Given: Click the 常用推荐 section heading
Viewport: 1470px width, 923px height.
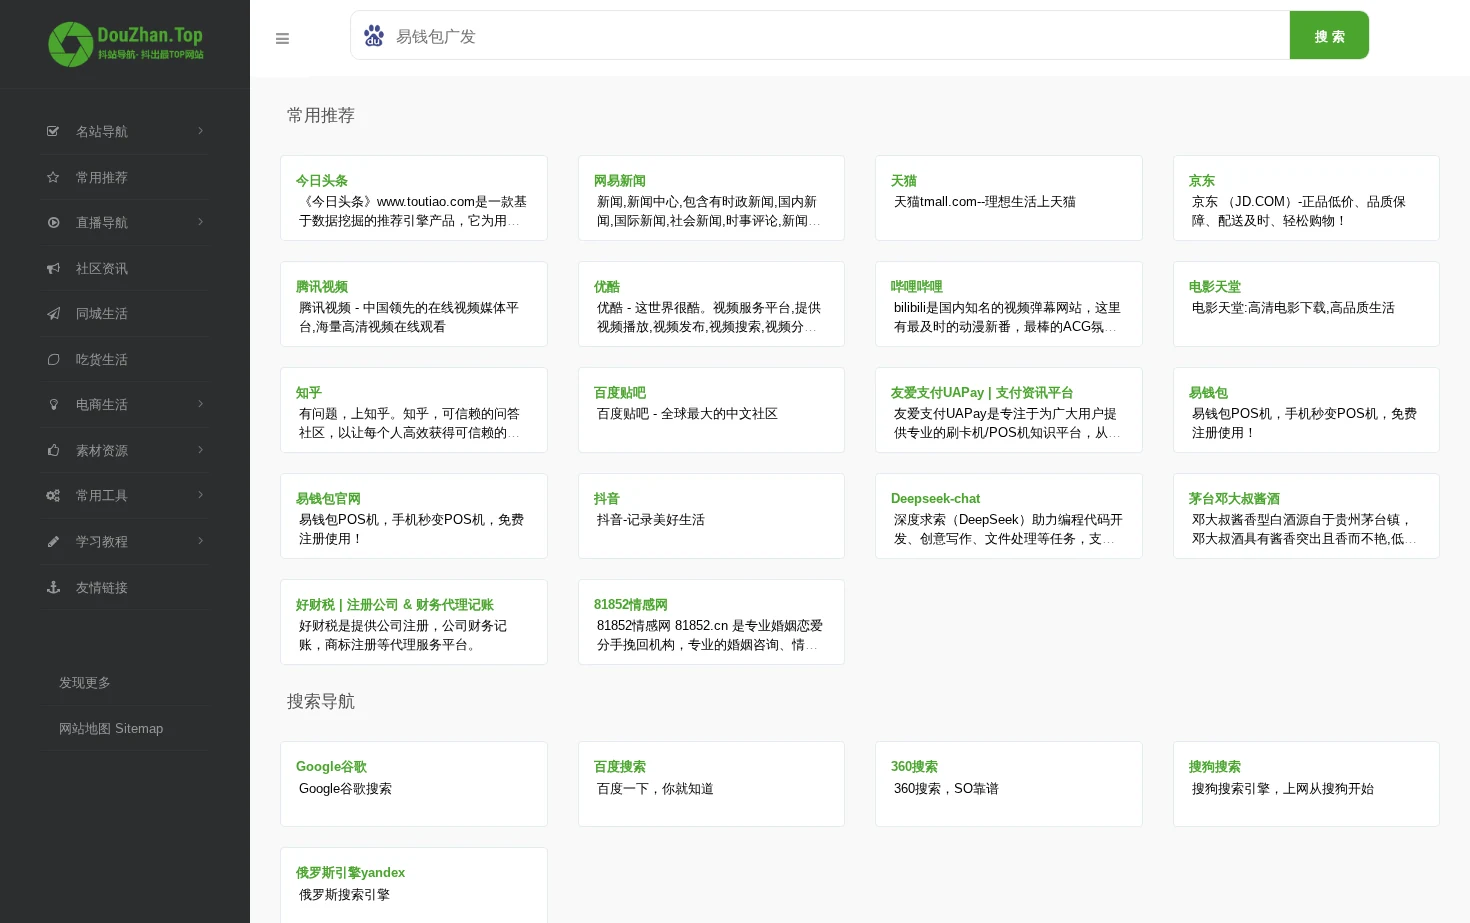Looking at the screenshot, I should (x=321, y=115).
